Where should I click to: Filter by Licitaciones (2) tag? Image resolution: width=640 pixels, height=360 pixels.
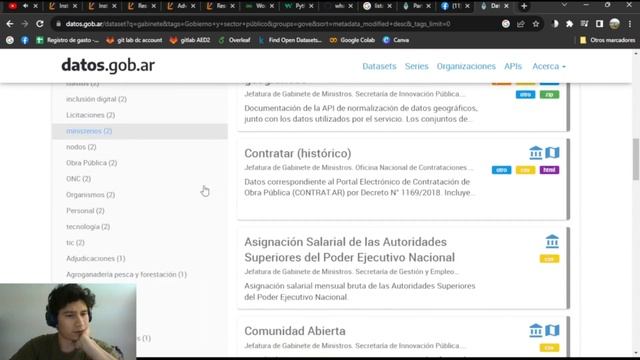click(91, 115)
